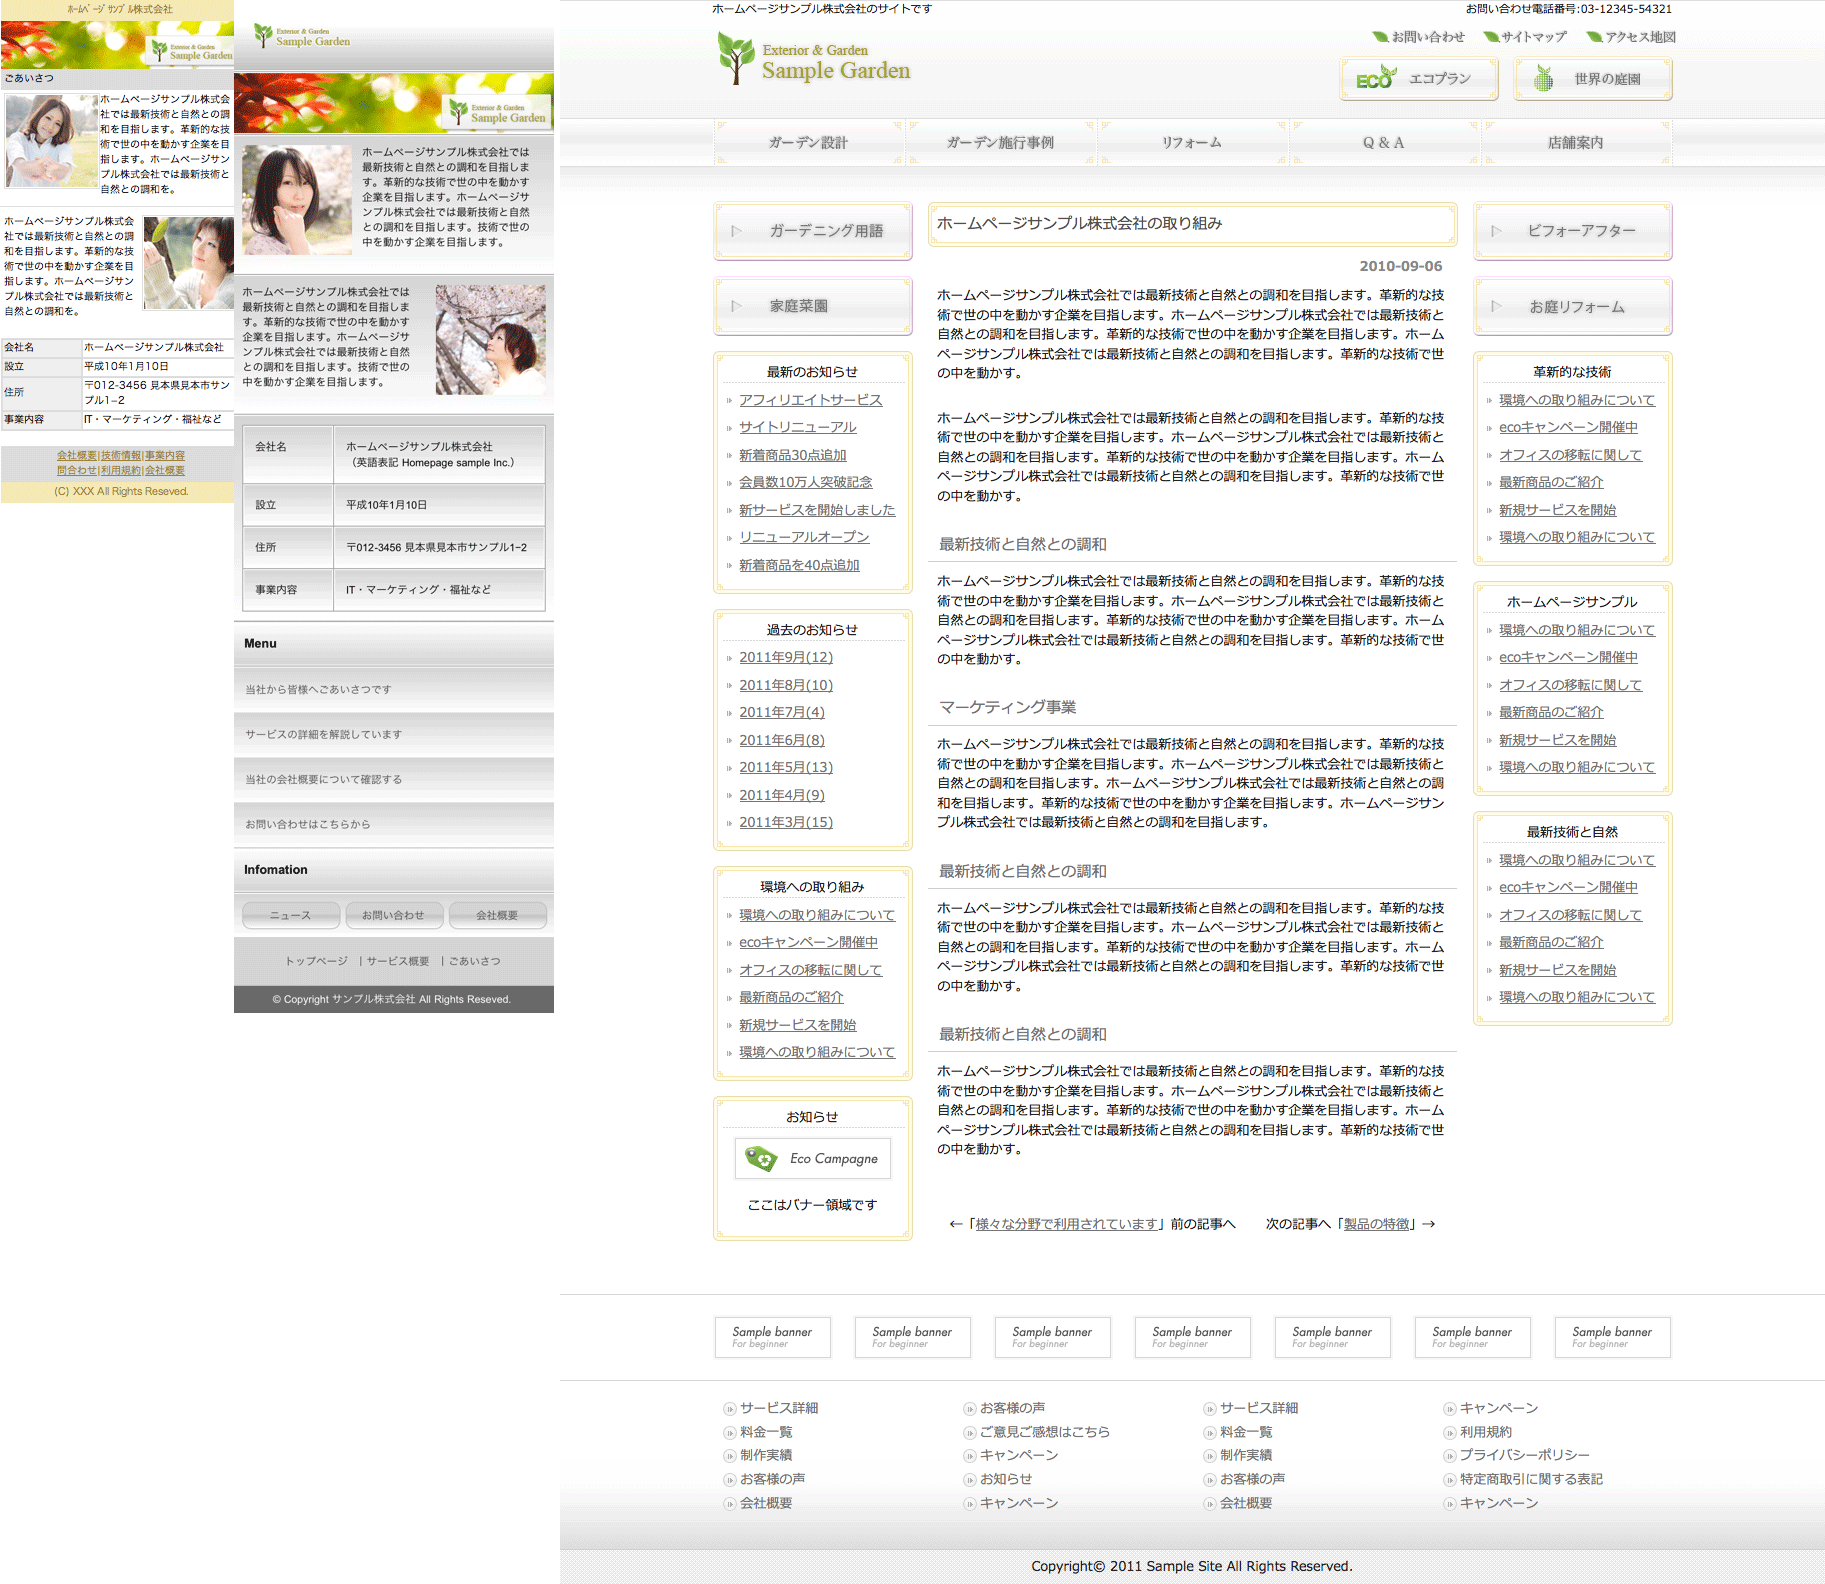Select the Q & A navigation tab

(1383, 143)
